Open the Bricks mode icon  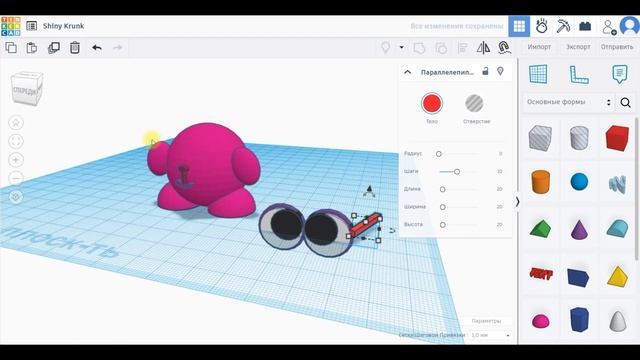(x=585, y=26)
